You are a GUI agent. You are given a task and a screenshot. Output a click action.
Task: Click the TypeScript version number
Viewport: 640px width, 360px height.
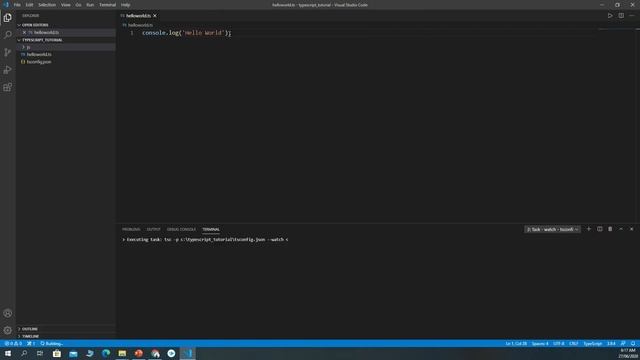[x=611, y=344]
